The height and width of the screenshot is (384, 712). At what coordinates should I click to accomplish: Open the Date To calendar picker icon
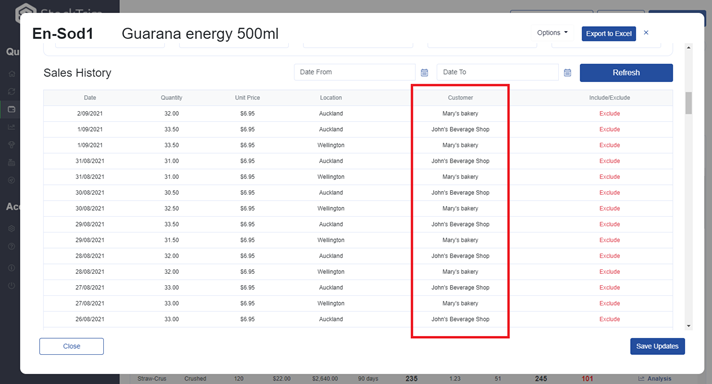tap(567, 73)
